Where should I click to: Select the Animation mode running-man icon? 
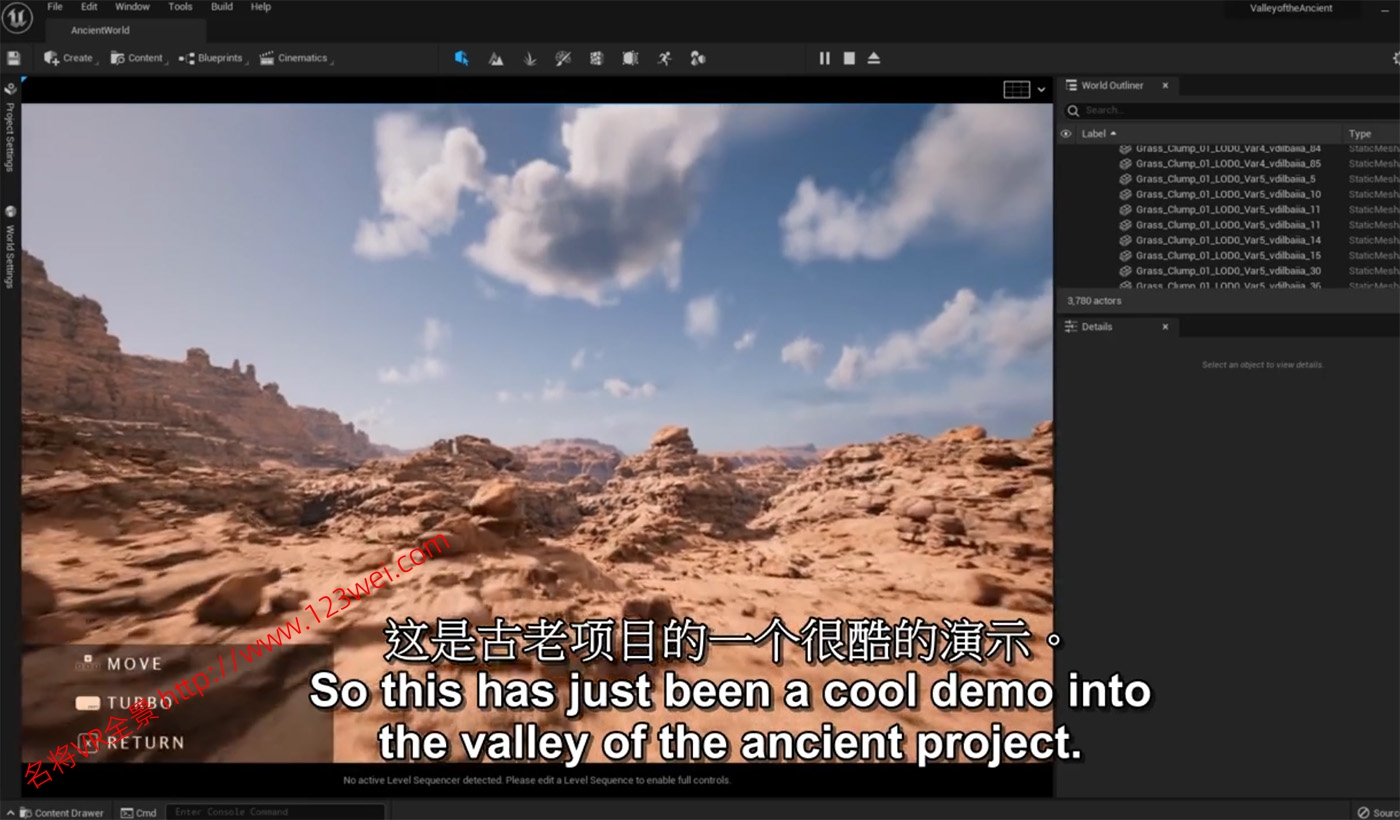[x=664, y=58]
